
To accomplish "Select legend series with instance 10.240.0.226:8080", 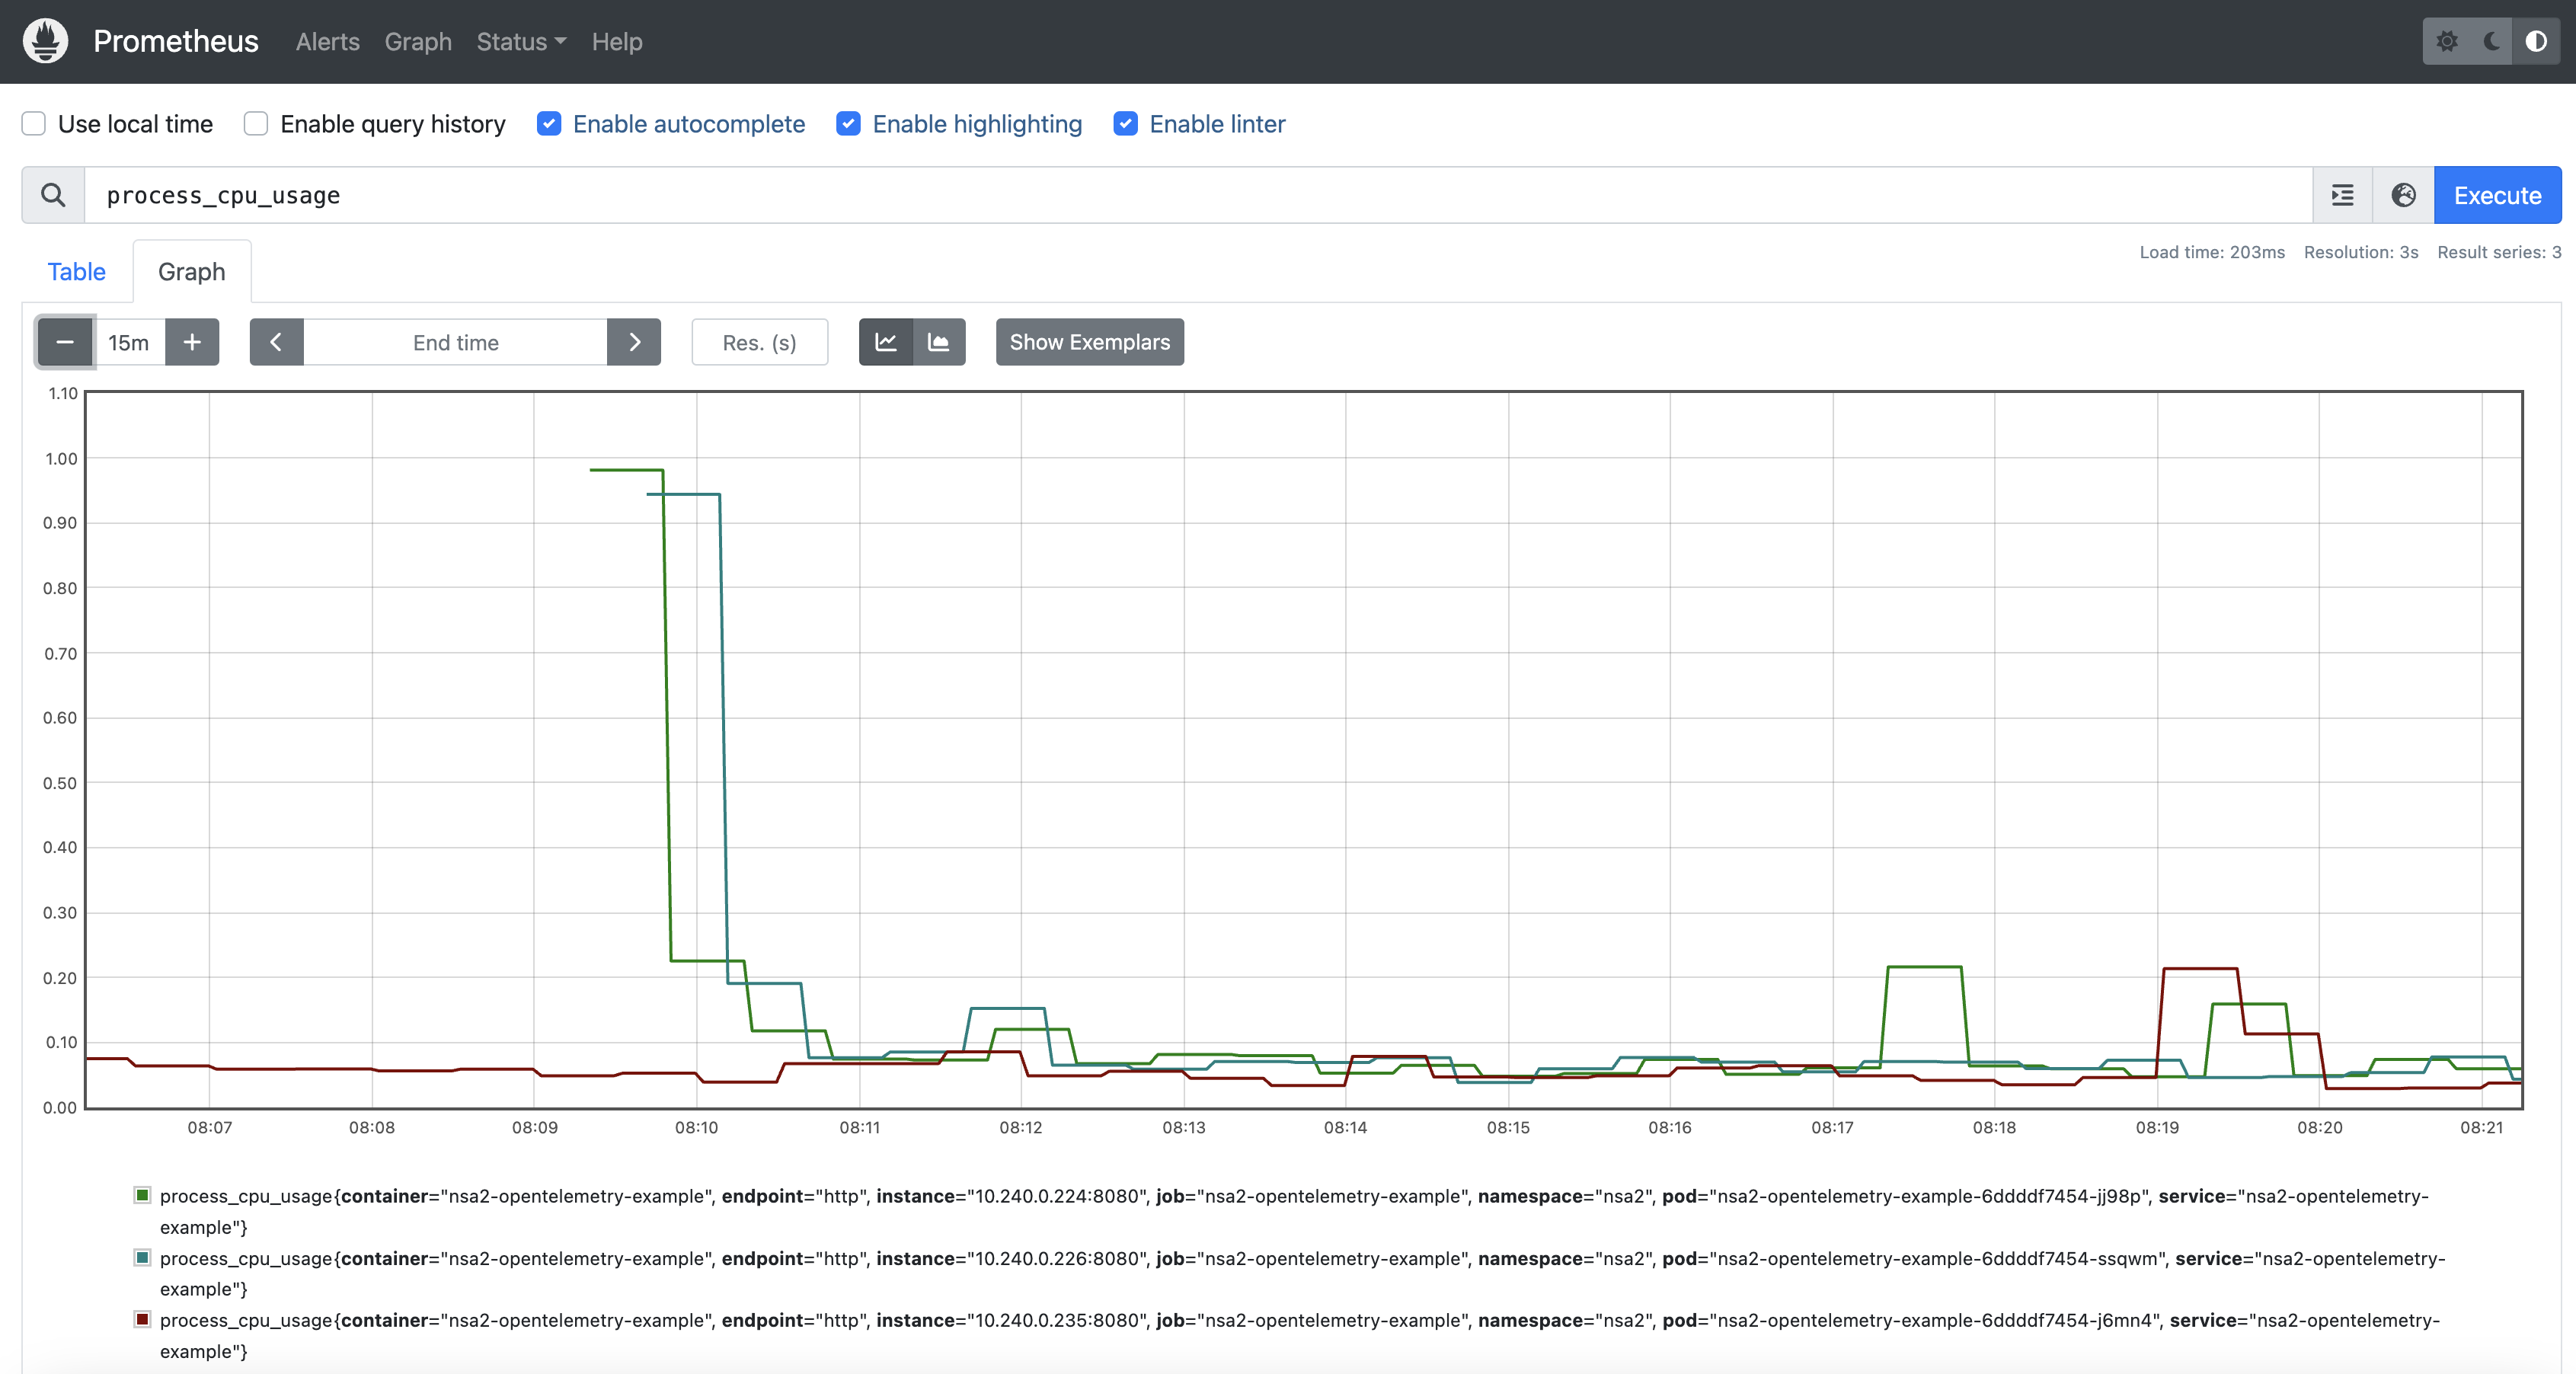I will (x=1302, y=1273).
